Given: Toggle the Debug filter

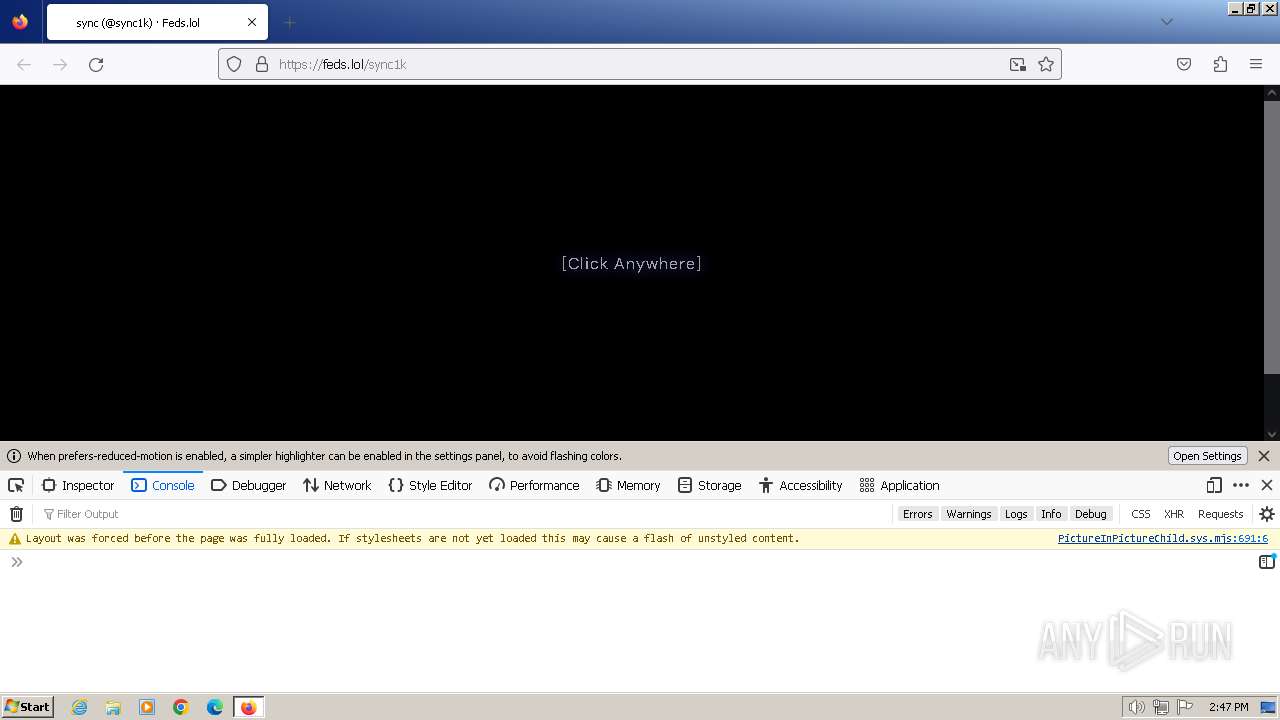Looking at the screenshot, I should point(1091,514).
